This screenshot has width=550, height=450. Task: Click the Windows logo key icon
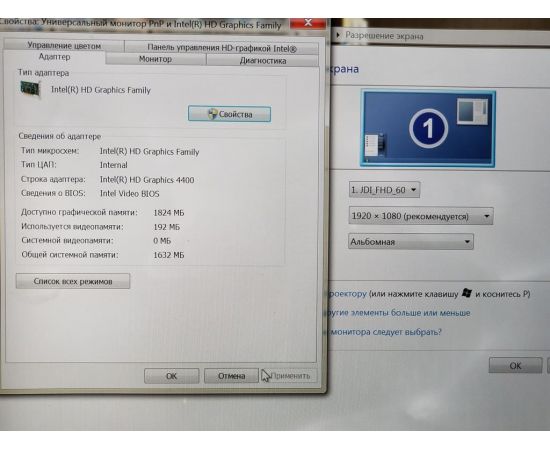click(467, 293)
